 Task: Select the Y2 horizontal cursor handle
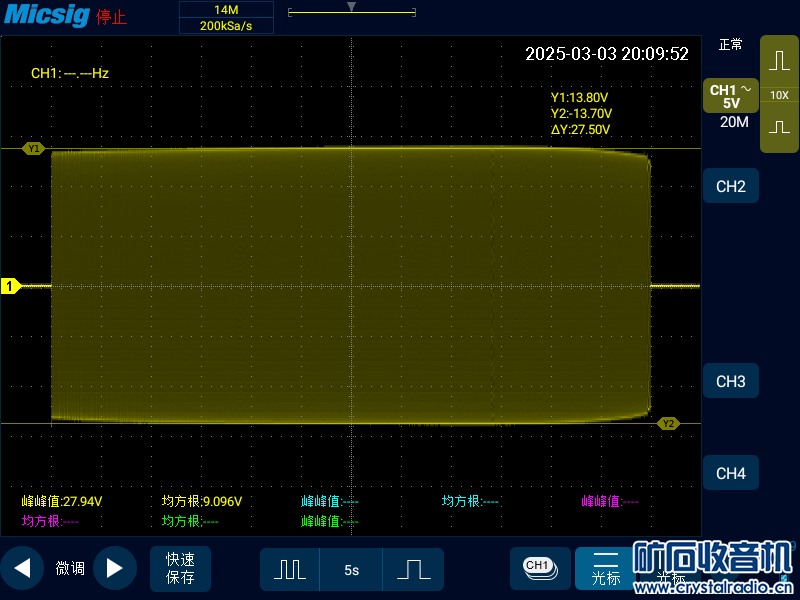(x=667, y=423)
